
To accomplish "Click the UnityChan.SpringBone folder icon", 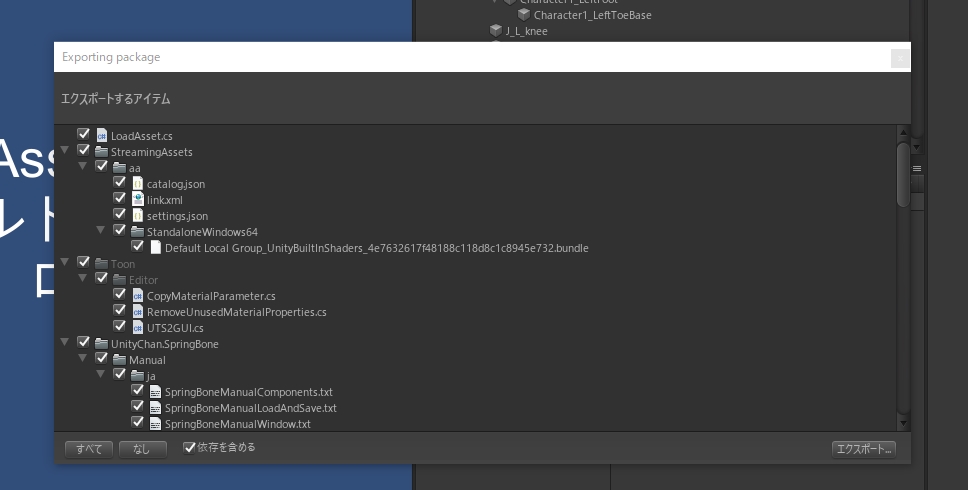I will tap(101, 344).
